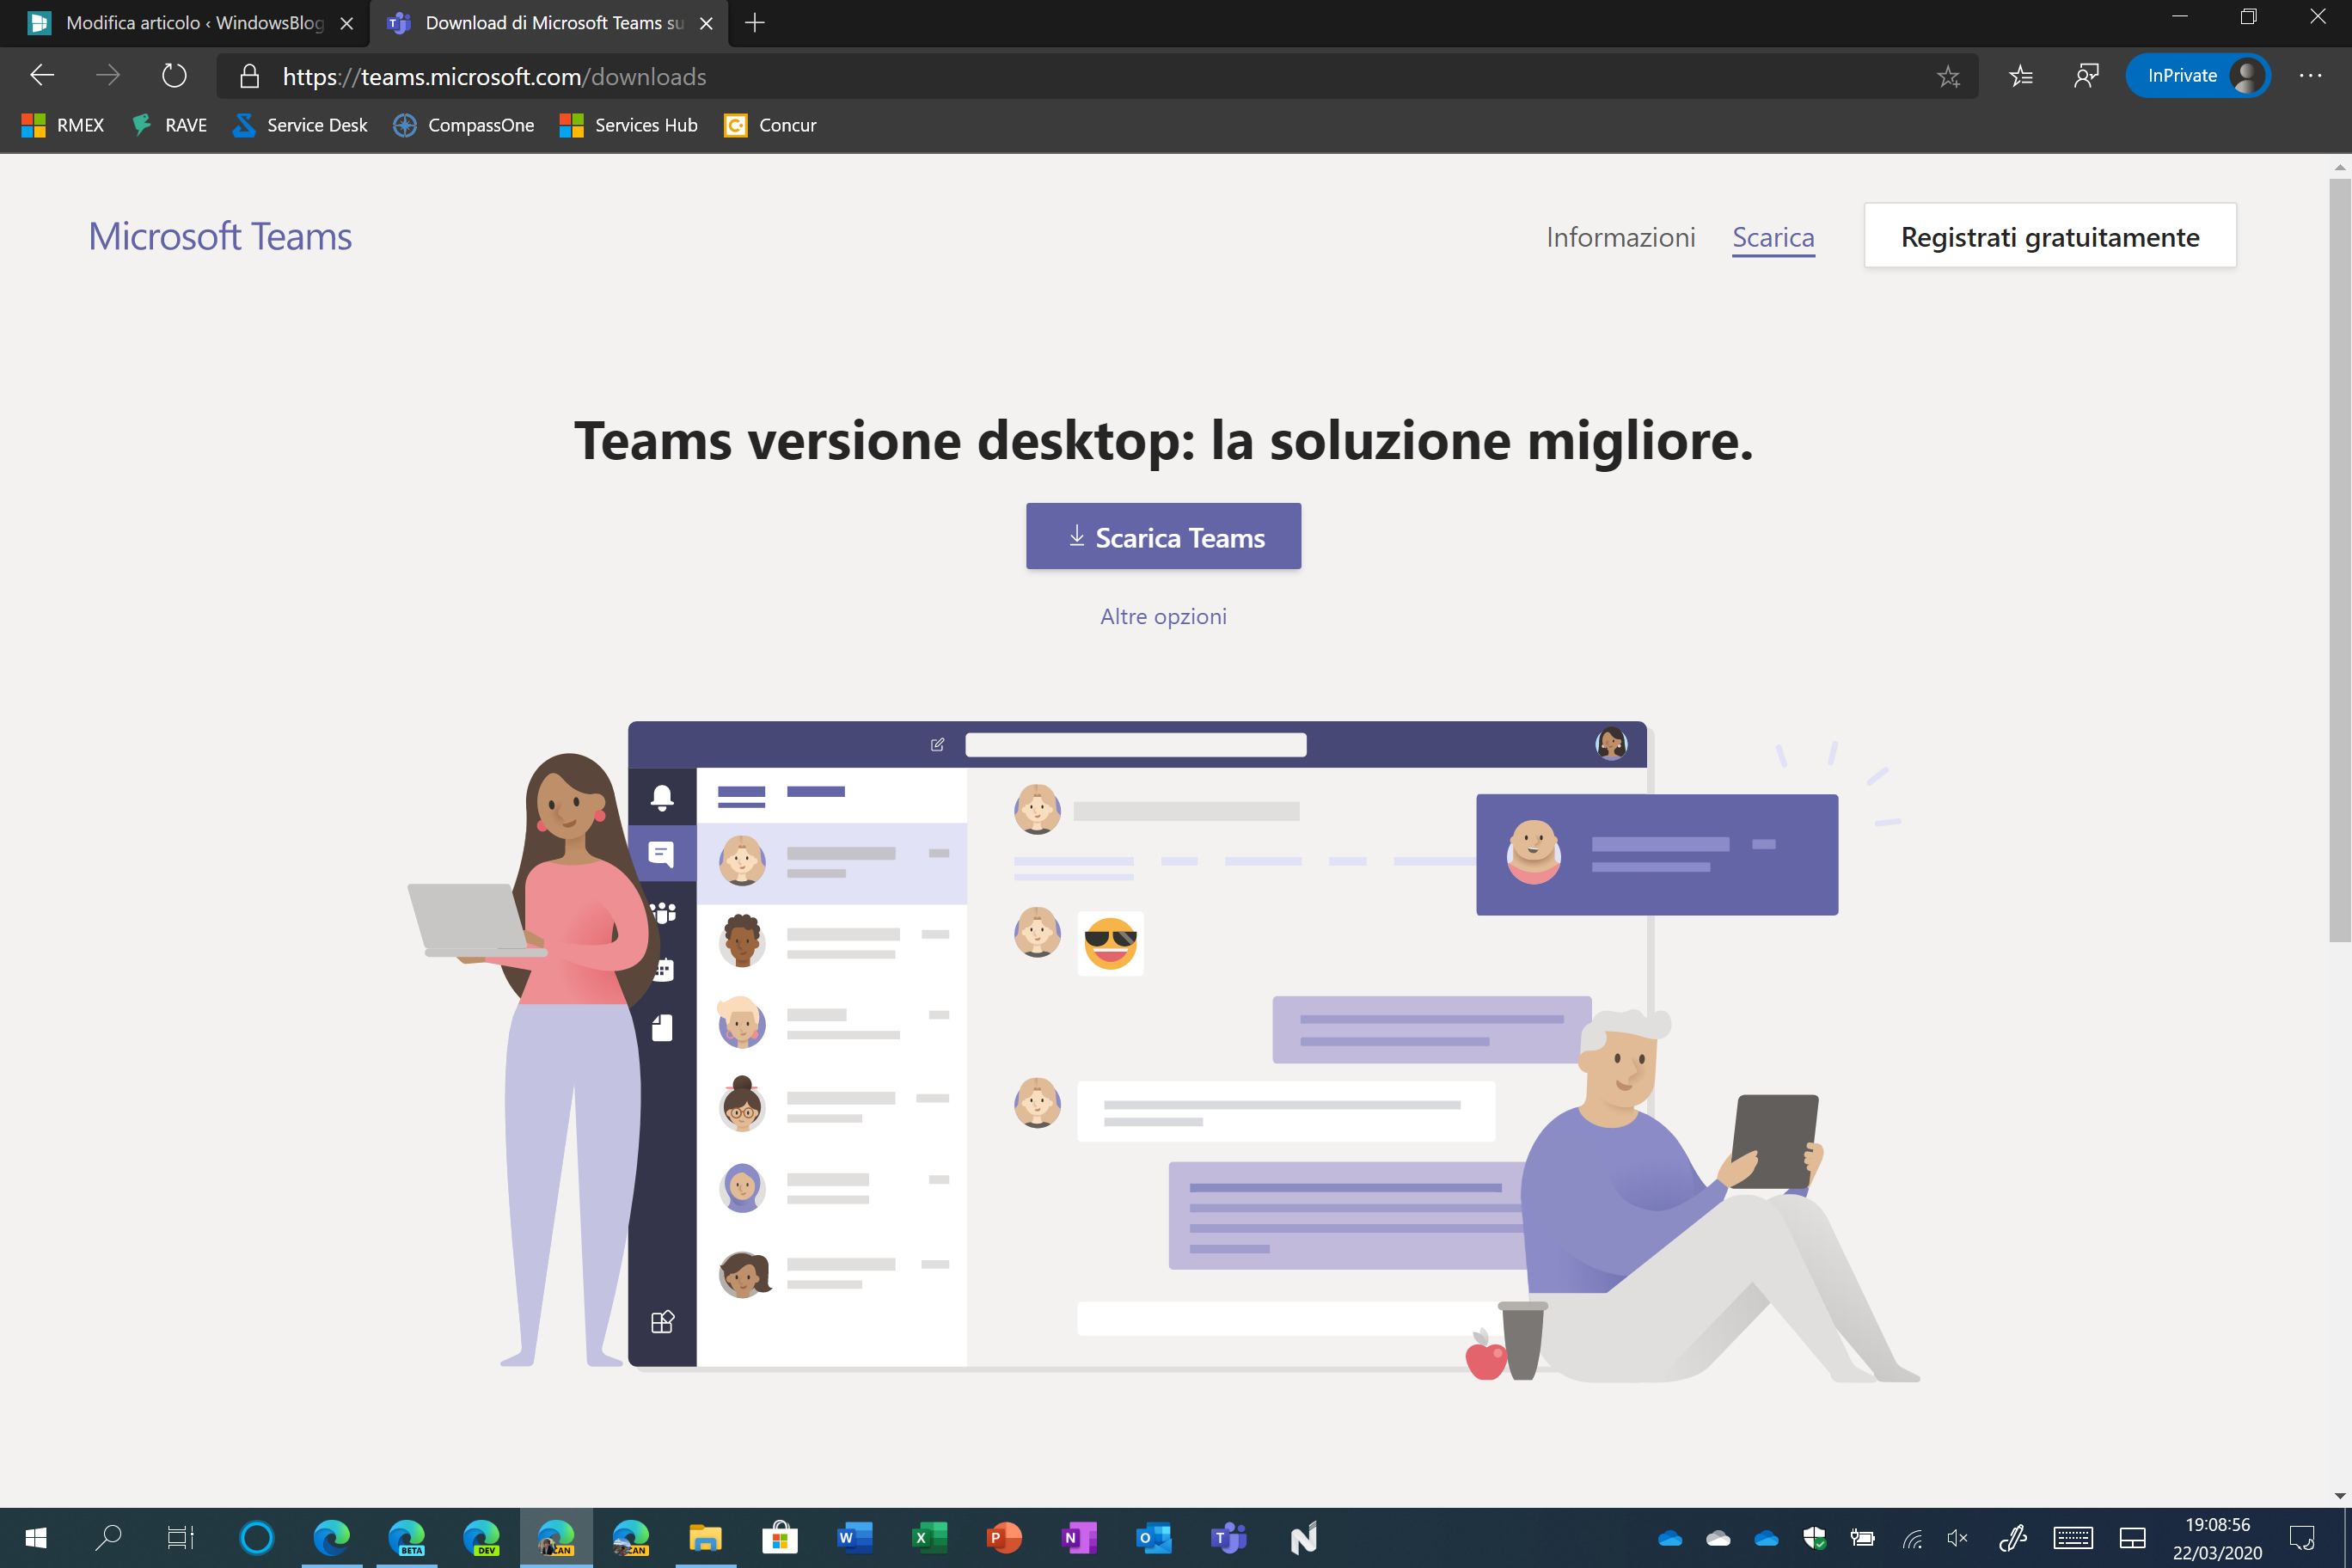Open the Informazioni page
Image resolution: width=2352 pixels, height=1568 pixels.
point(1620,237)
